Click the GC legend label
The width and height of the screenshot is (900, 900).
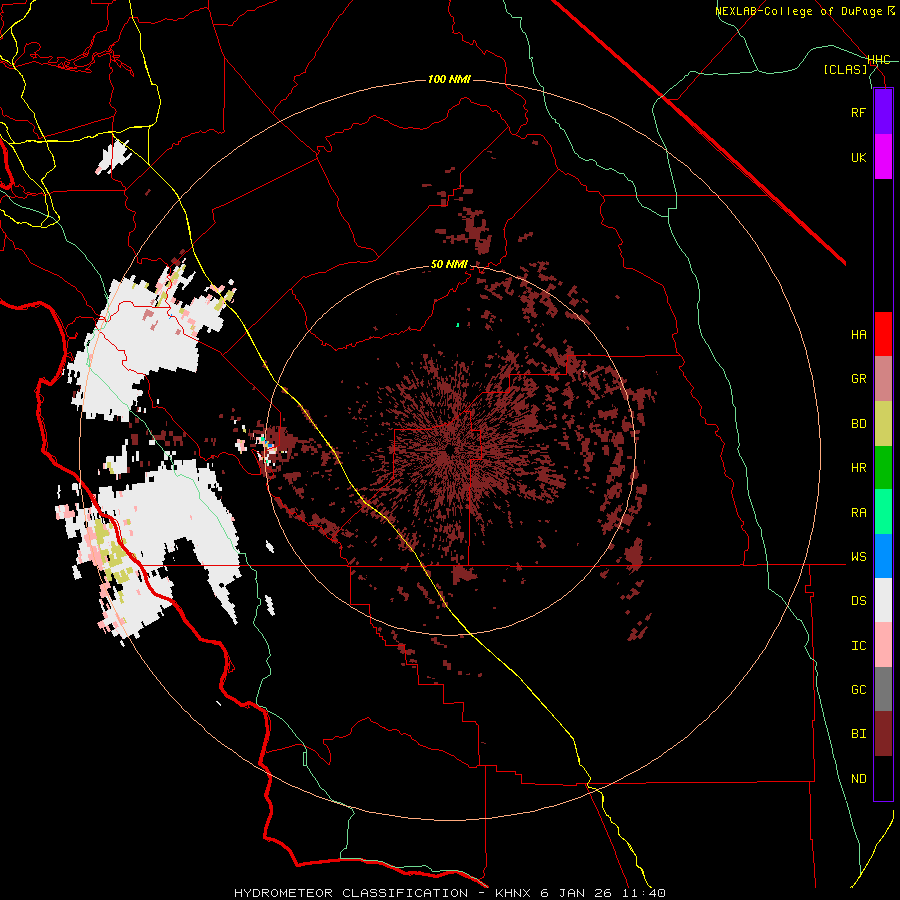tap(858, 690)
